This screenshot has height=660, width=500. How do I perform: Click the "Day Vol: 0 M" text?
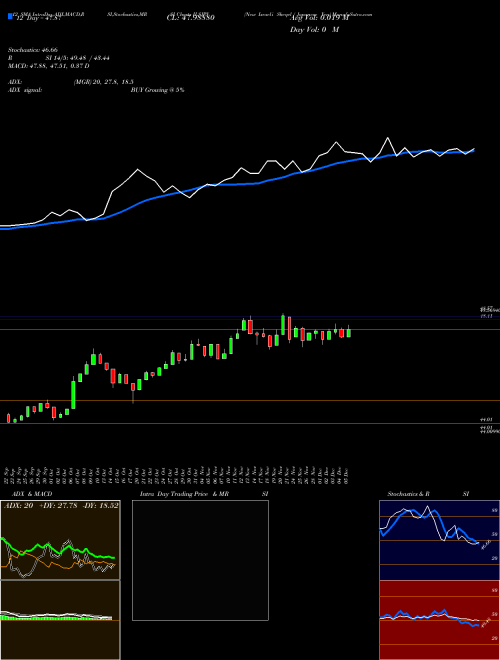pos(314,29)
